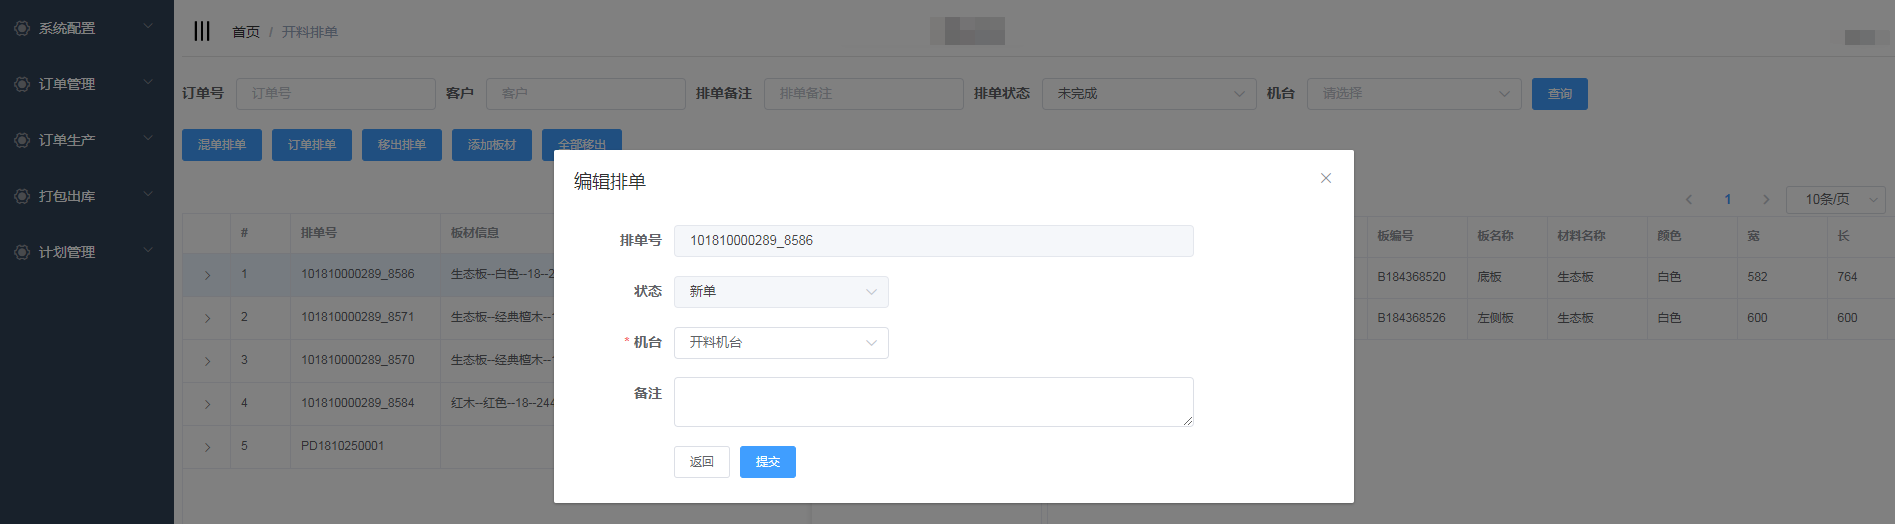Go to next page arrow in pagination
Viewport: 1895px width, 524px height.
pyautogui.click(x=1766, y=199)
